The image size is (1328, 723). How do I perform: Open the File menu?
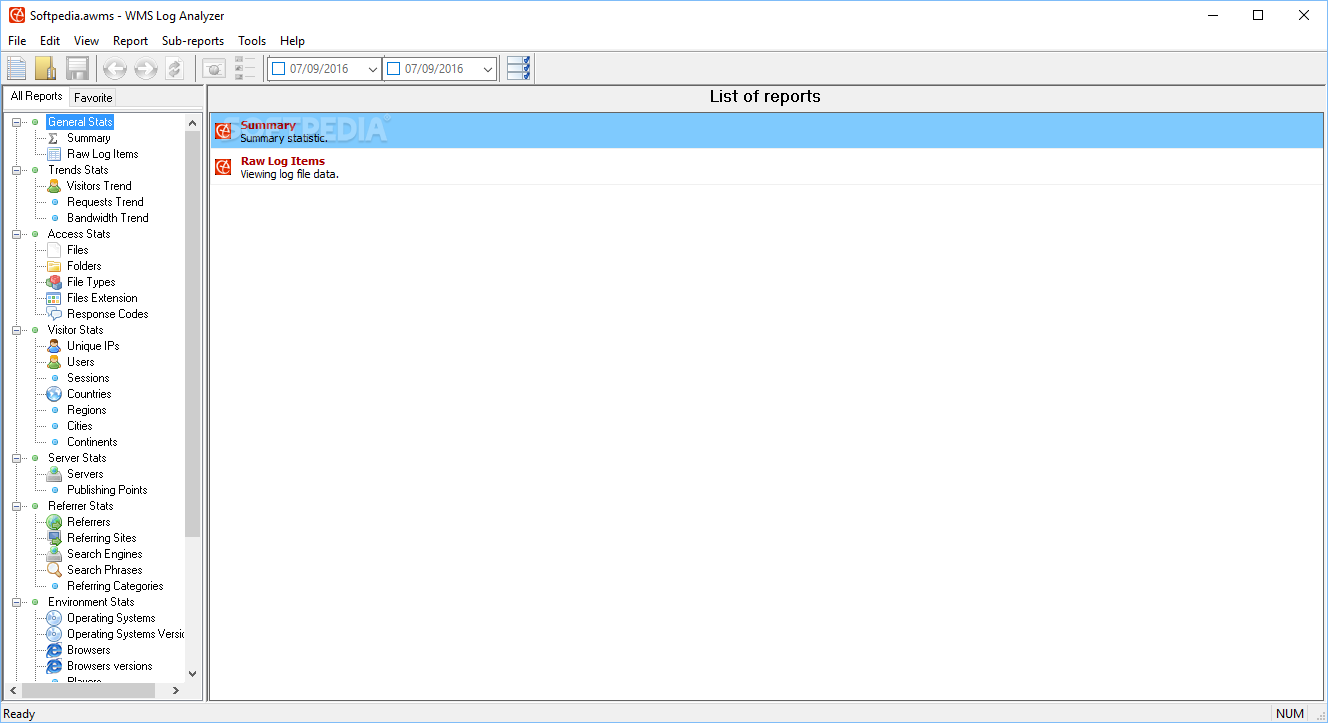[x=17, y=41]
